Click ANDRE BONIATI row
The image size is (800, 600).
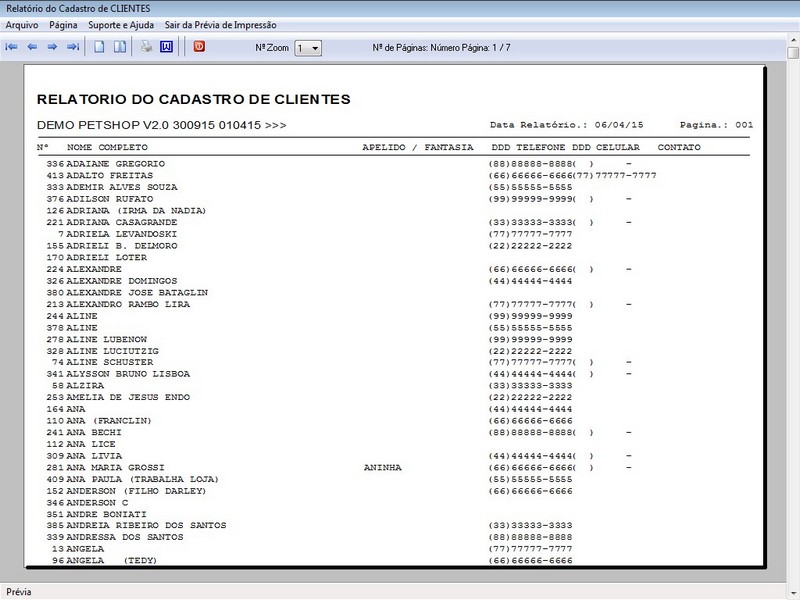coord(96,515)
